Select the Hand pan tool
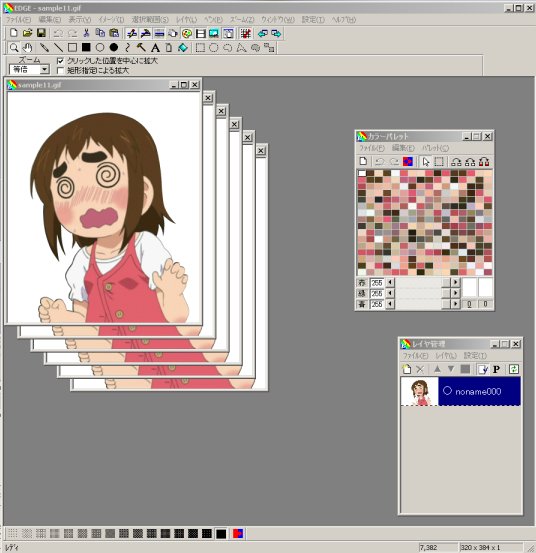This screenshot has width=536, height=553. (28, 48)
